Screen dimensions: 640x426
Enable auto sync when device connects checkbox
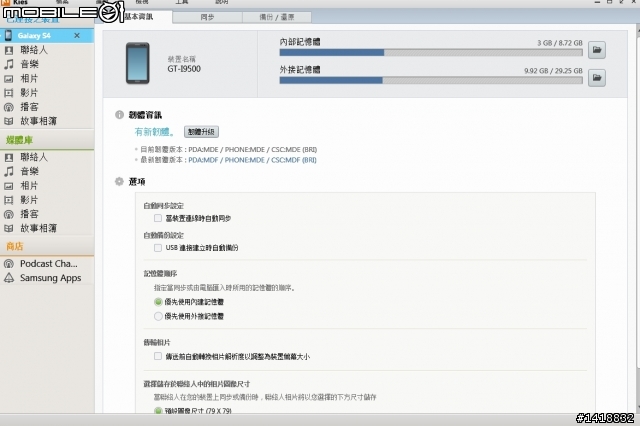tap(158, 218)
